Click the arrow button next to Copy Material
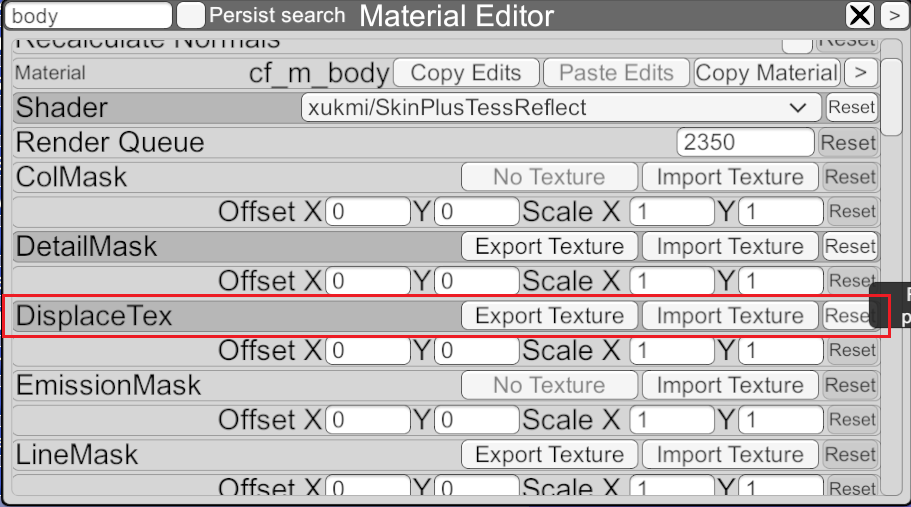 point(859,73)
